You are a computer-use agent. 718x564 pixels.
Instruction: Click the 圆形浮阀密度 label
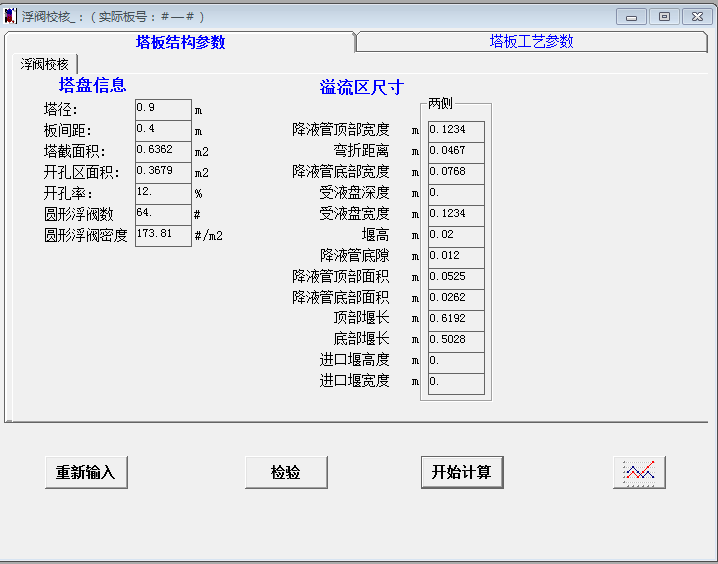click(86, 235)
